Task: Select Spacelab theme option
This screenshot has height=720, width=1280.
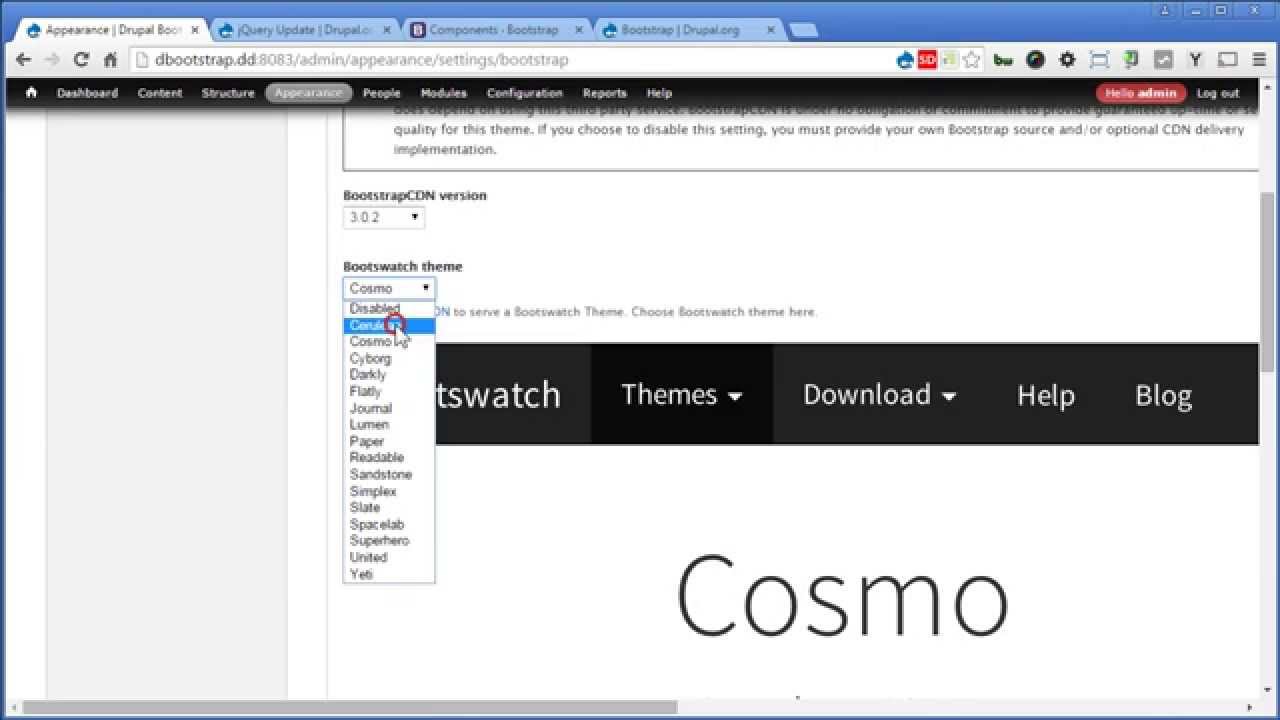Action: [x=389, y=524]
